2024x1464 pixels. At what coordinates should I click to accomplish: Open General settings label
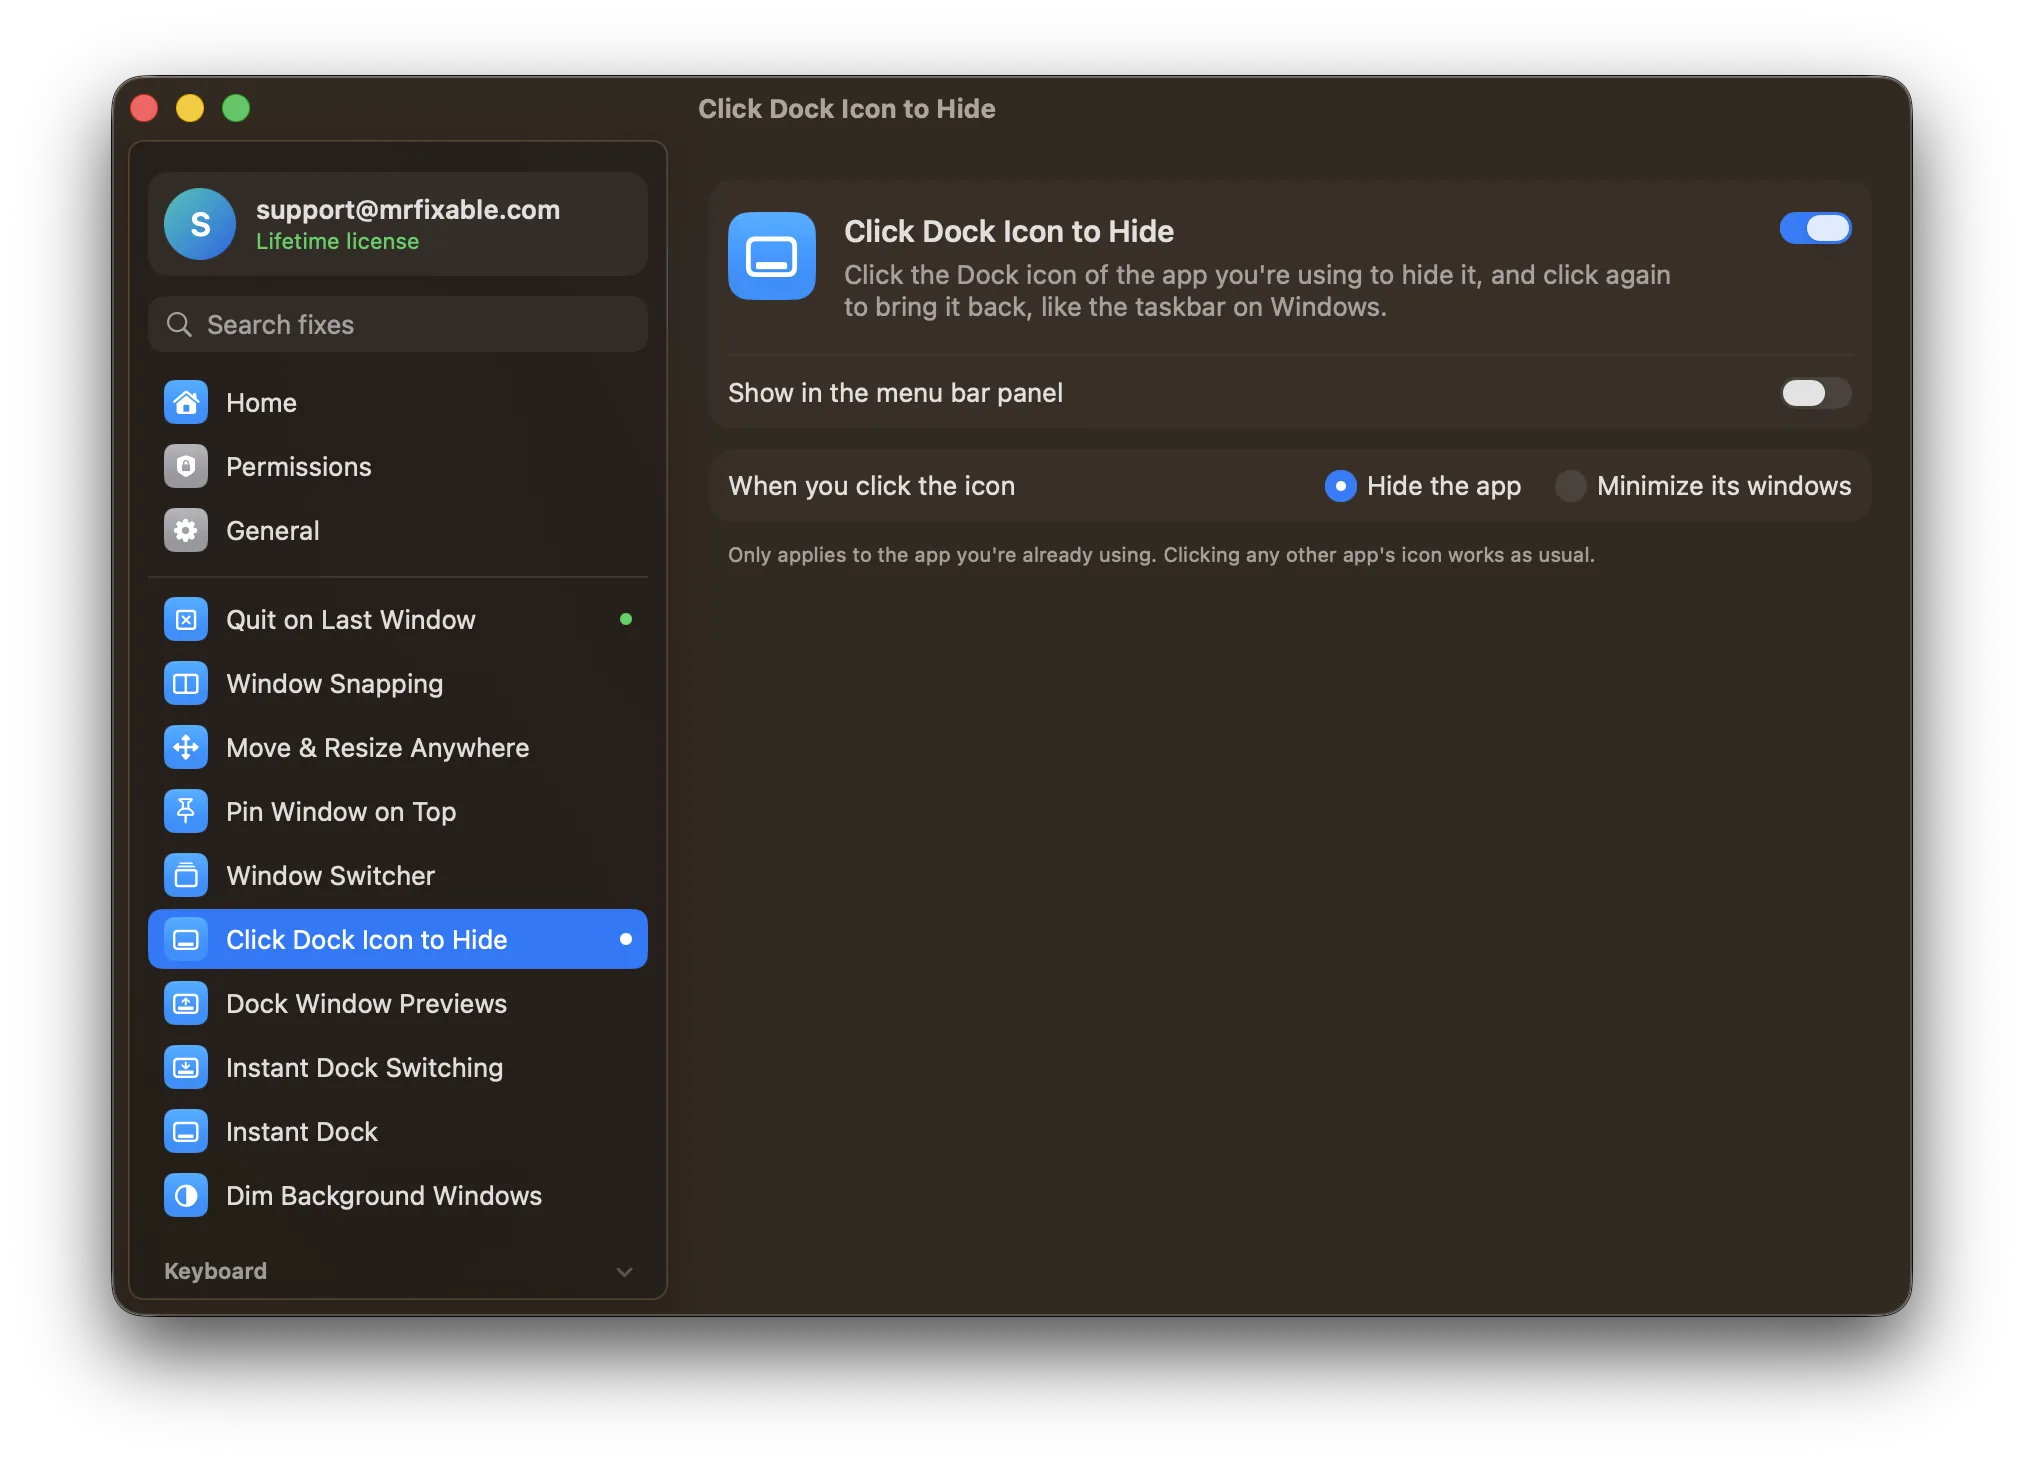pos(273,531)
